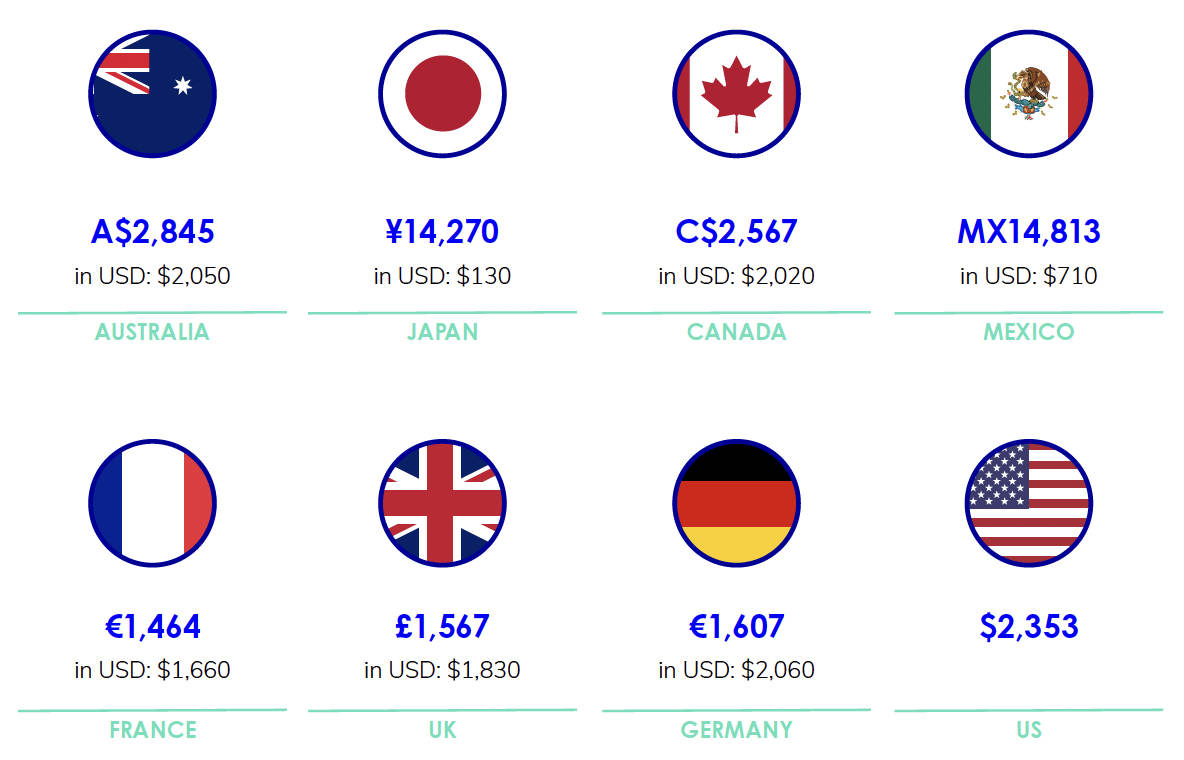
Task: Select the €1,607 amount
Action: click(x=736, y=626)
